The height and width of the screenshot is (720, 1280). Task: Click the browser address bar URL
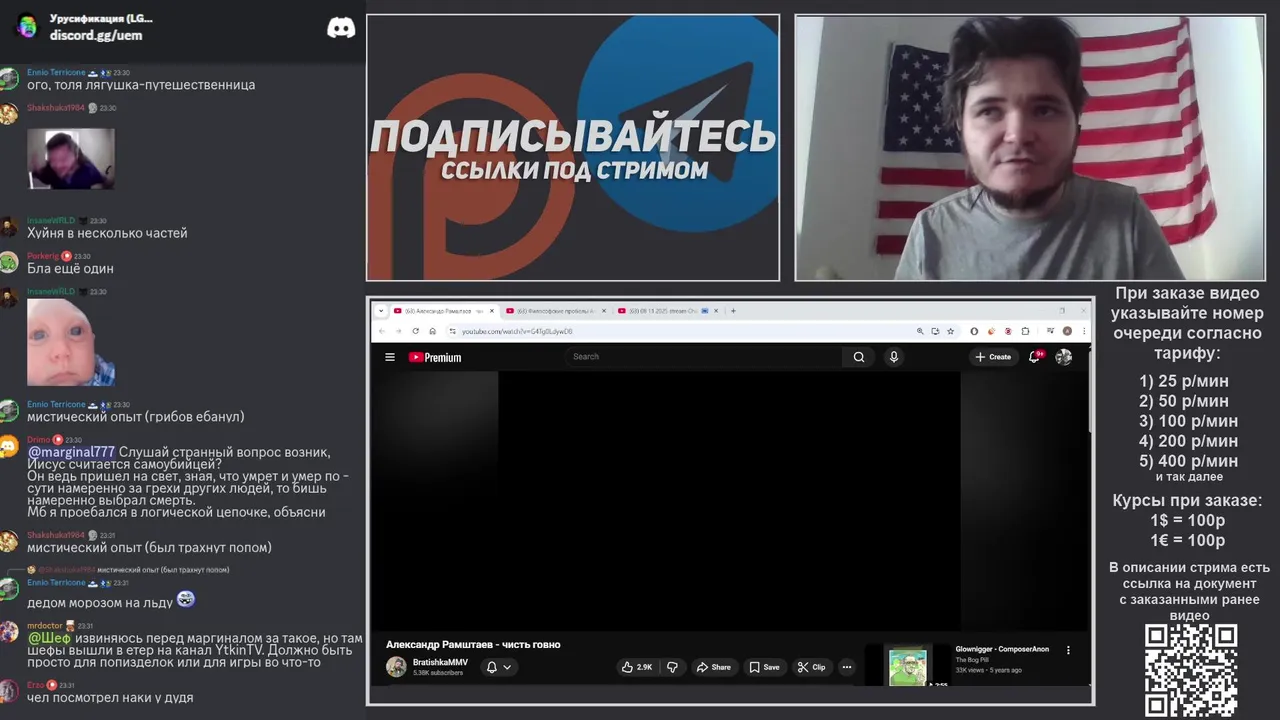click(x=517, y=331)
